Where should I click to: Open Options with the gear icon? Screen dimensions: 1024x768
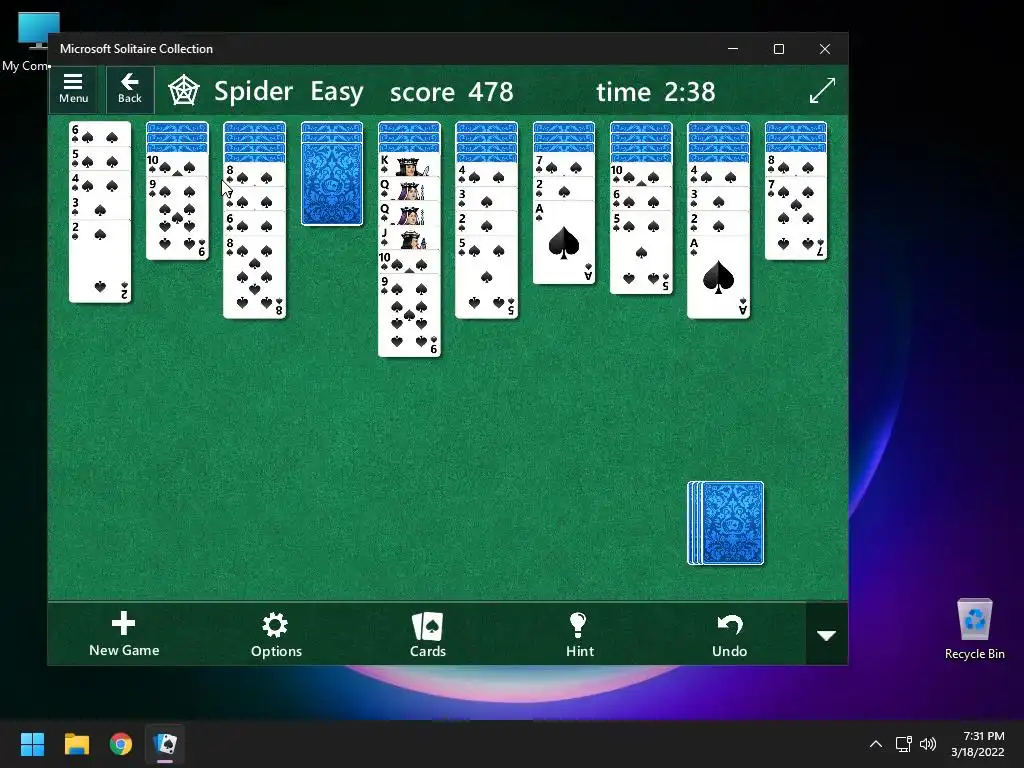tap(276, 633)
